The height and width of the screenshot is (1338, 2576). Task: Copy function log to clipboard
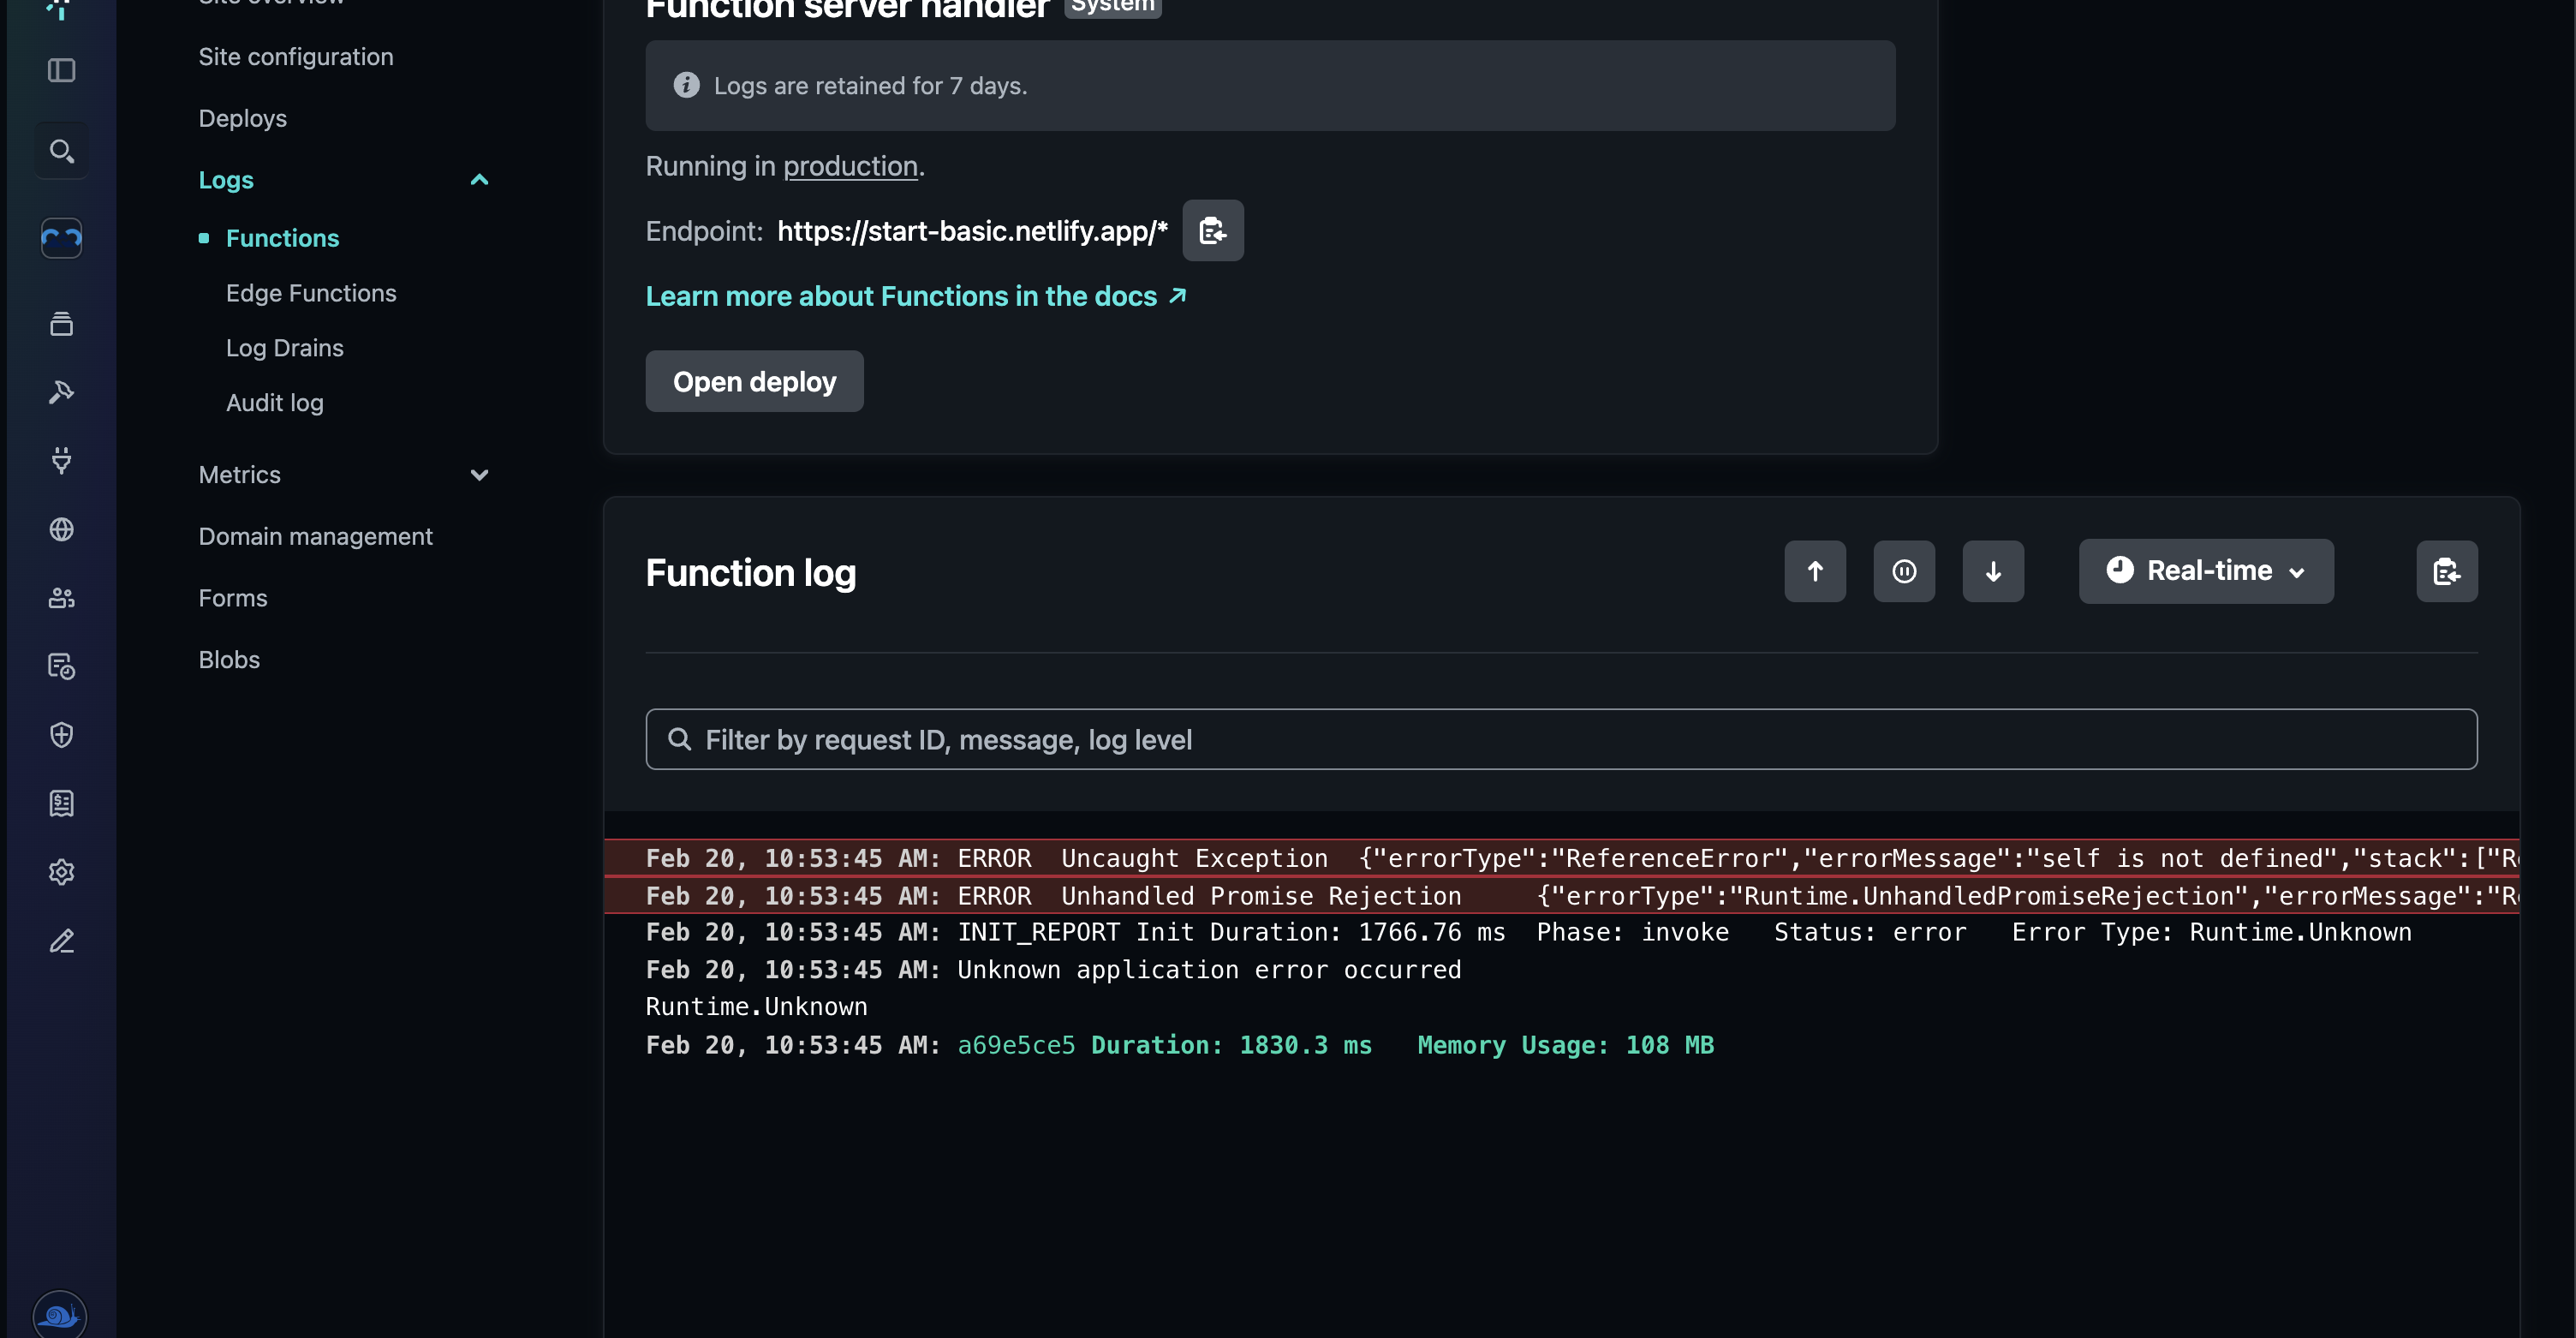(2447, 571)
